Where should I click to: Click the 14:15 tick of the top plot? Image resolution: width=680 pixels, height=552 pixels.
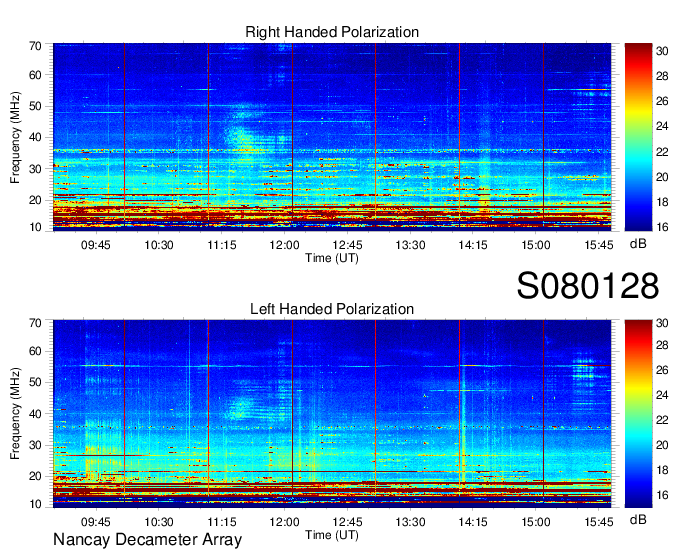tap(473, 245)
